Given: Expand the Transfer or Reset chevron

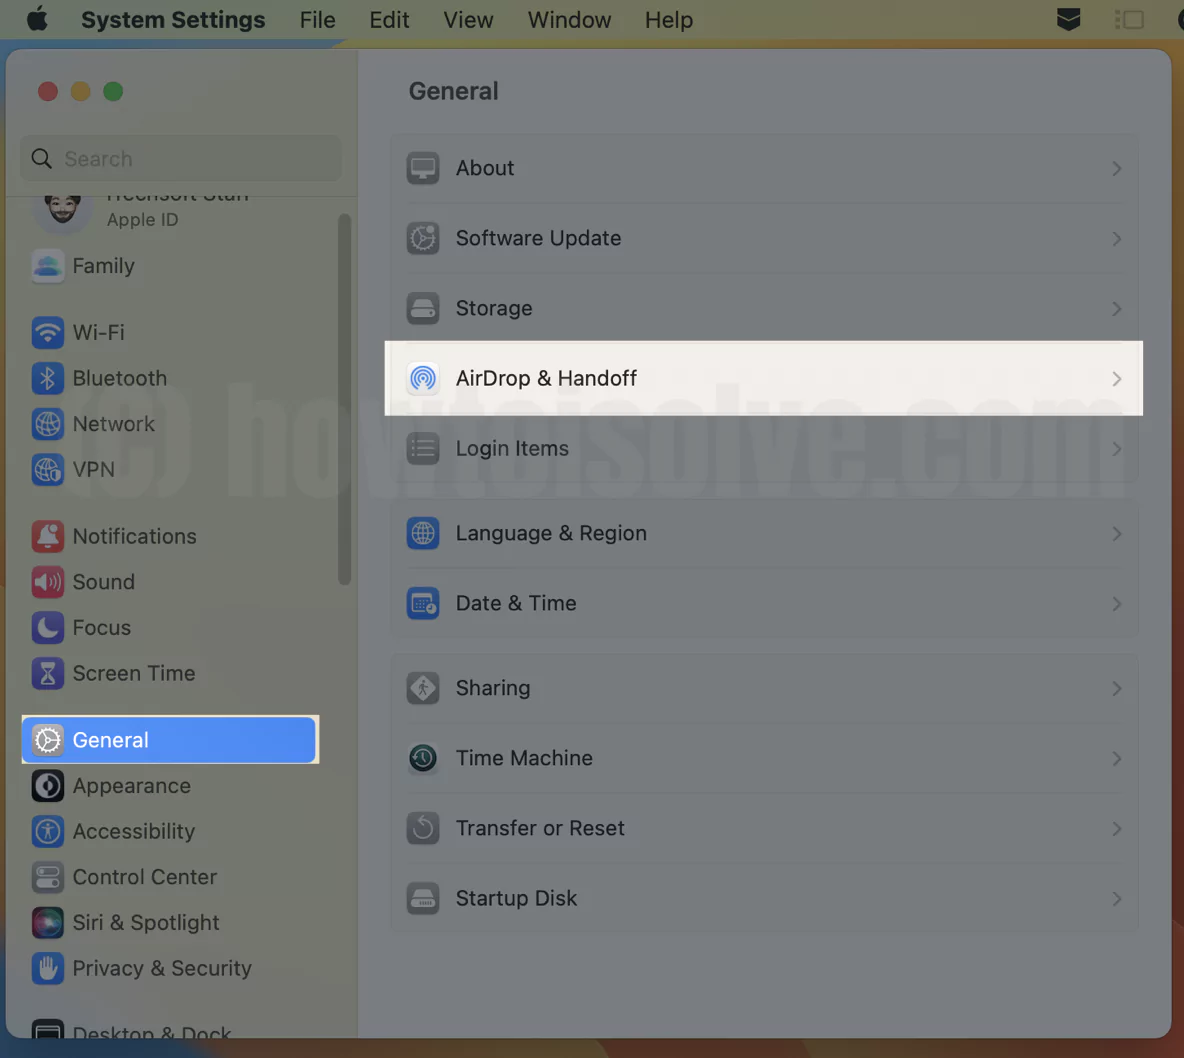Looking at the screenshot, I should 1116,828.
